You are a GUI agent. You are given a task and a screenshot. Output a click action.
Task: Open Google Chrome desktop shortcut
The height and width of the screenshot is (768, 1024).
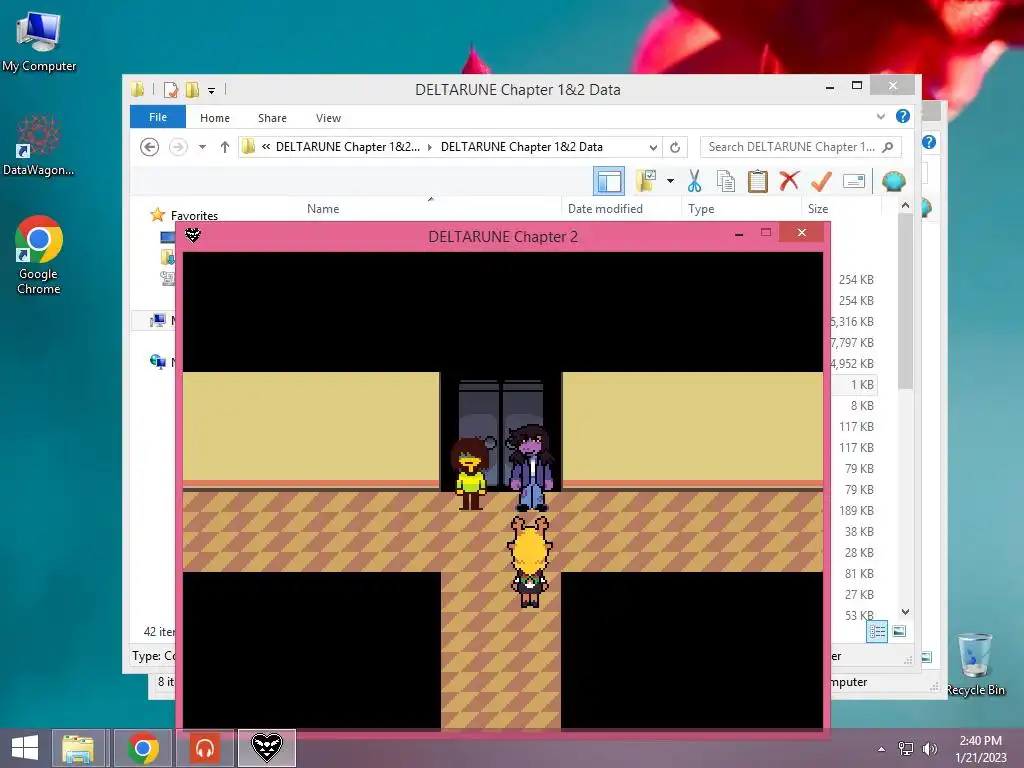point(39,255)
